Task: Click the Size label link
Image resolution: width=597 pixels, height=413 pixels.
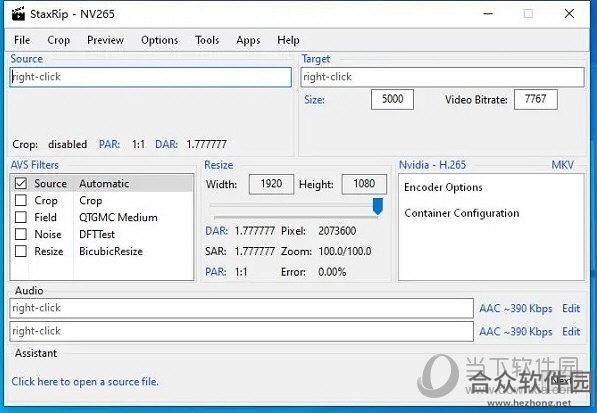Action: [x=314, y=100]
